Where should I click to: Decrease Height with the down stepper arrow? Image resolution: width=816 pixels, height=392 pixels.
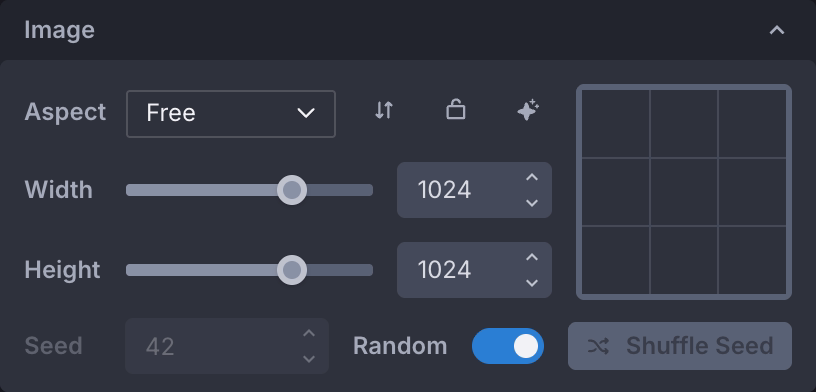(531, 283)
